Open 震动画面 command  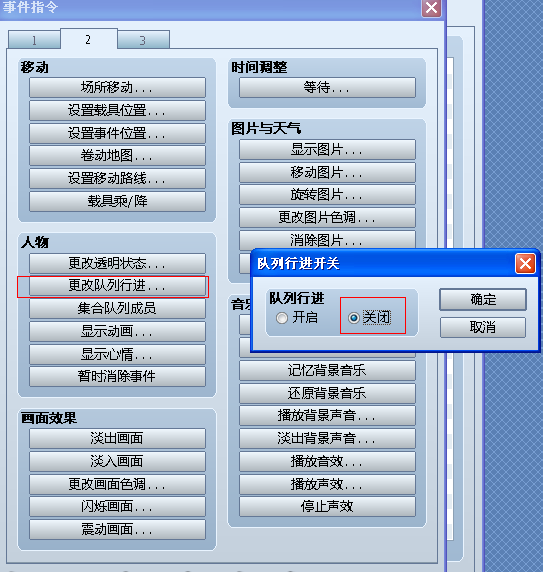pos(117,529)
